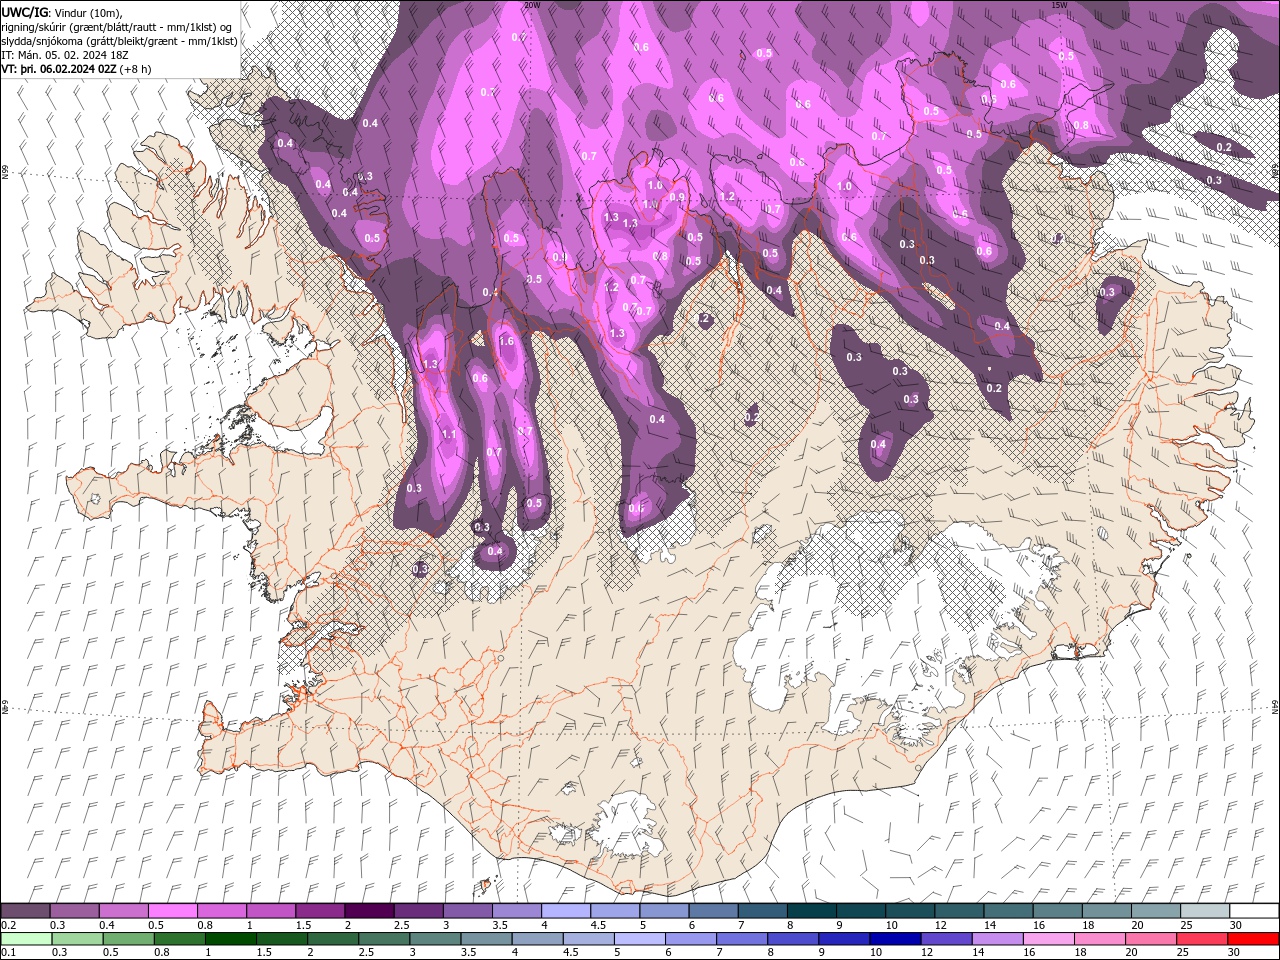Pick the bright pink 0.5–0.8 snow swatch
Viewport: 1280px width, 960px height.
click(173, 911)
